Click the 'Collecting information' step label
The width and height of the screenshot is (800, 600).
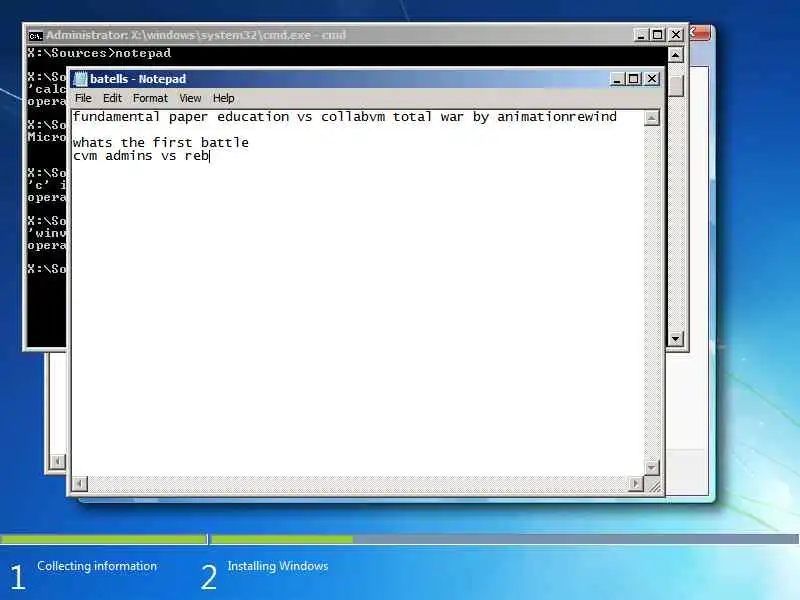(x=97, y=566)
